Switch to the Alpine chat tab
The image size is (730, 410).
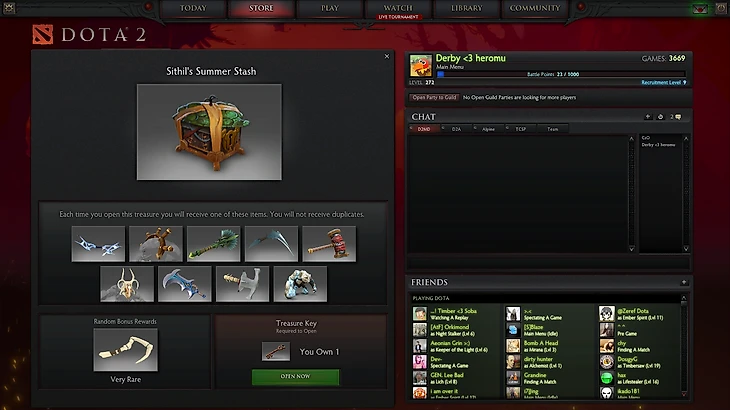click(x=488, y=129)
